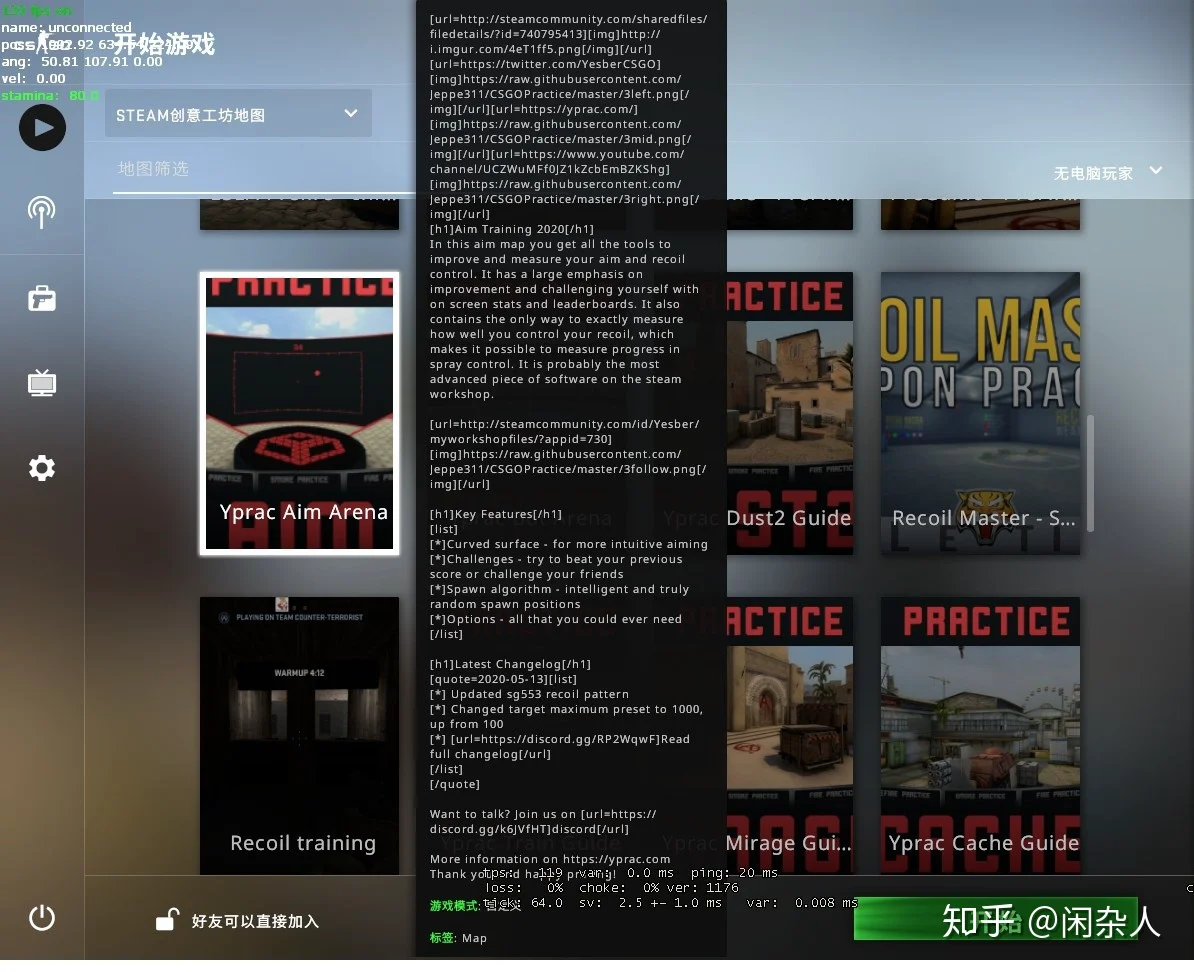Screen dimensions: 1194x972
Task: Click the "Latest Changelog" heading in tooltip
Action: click(510, 664)
